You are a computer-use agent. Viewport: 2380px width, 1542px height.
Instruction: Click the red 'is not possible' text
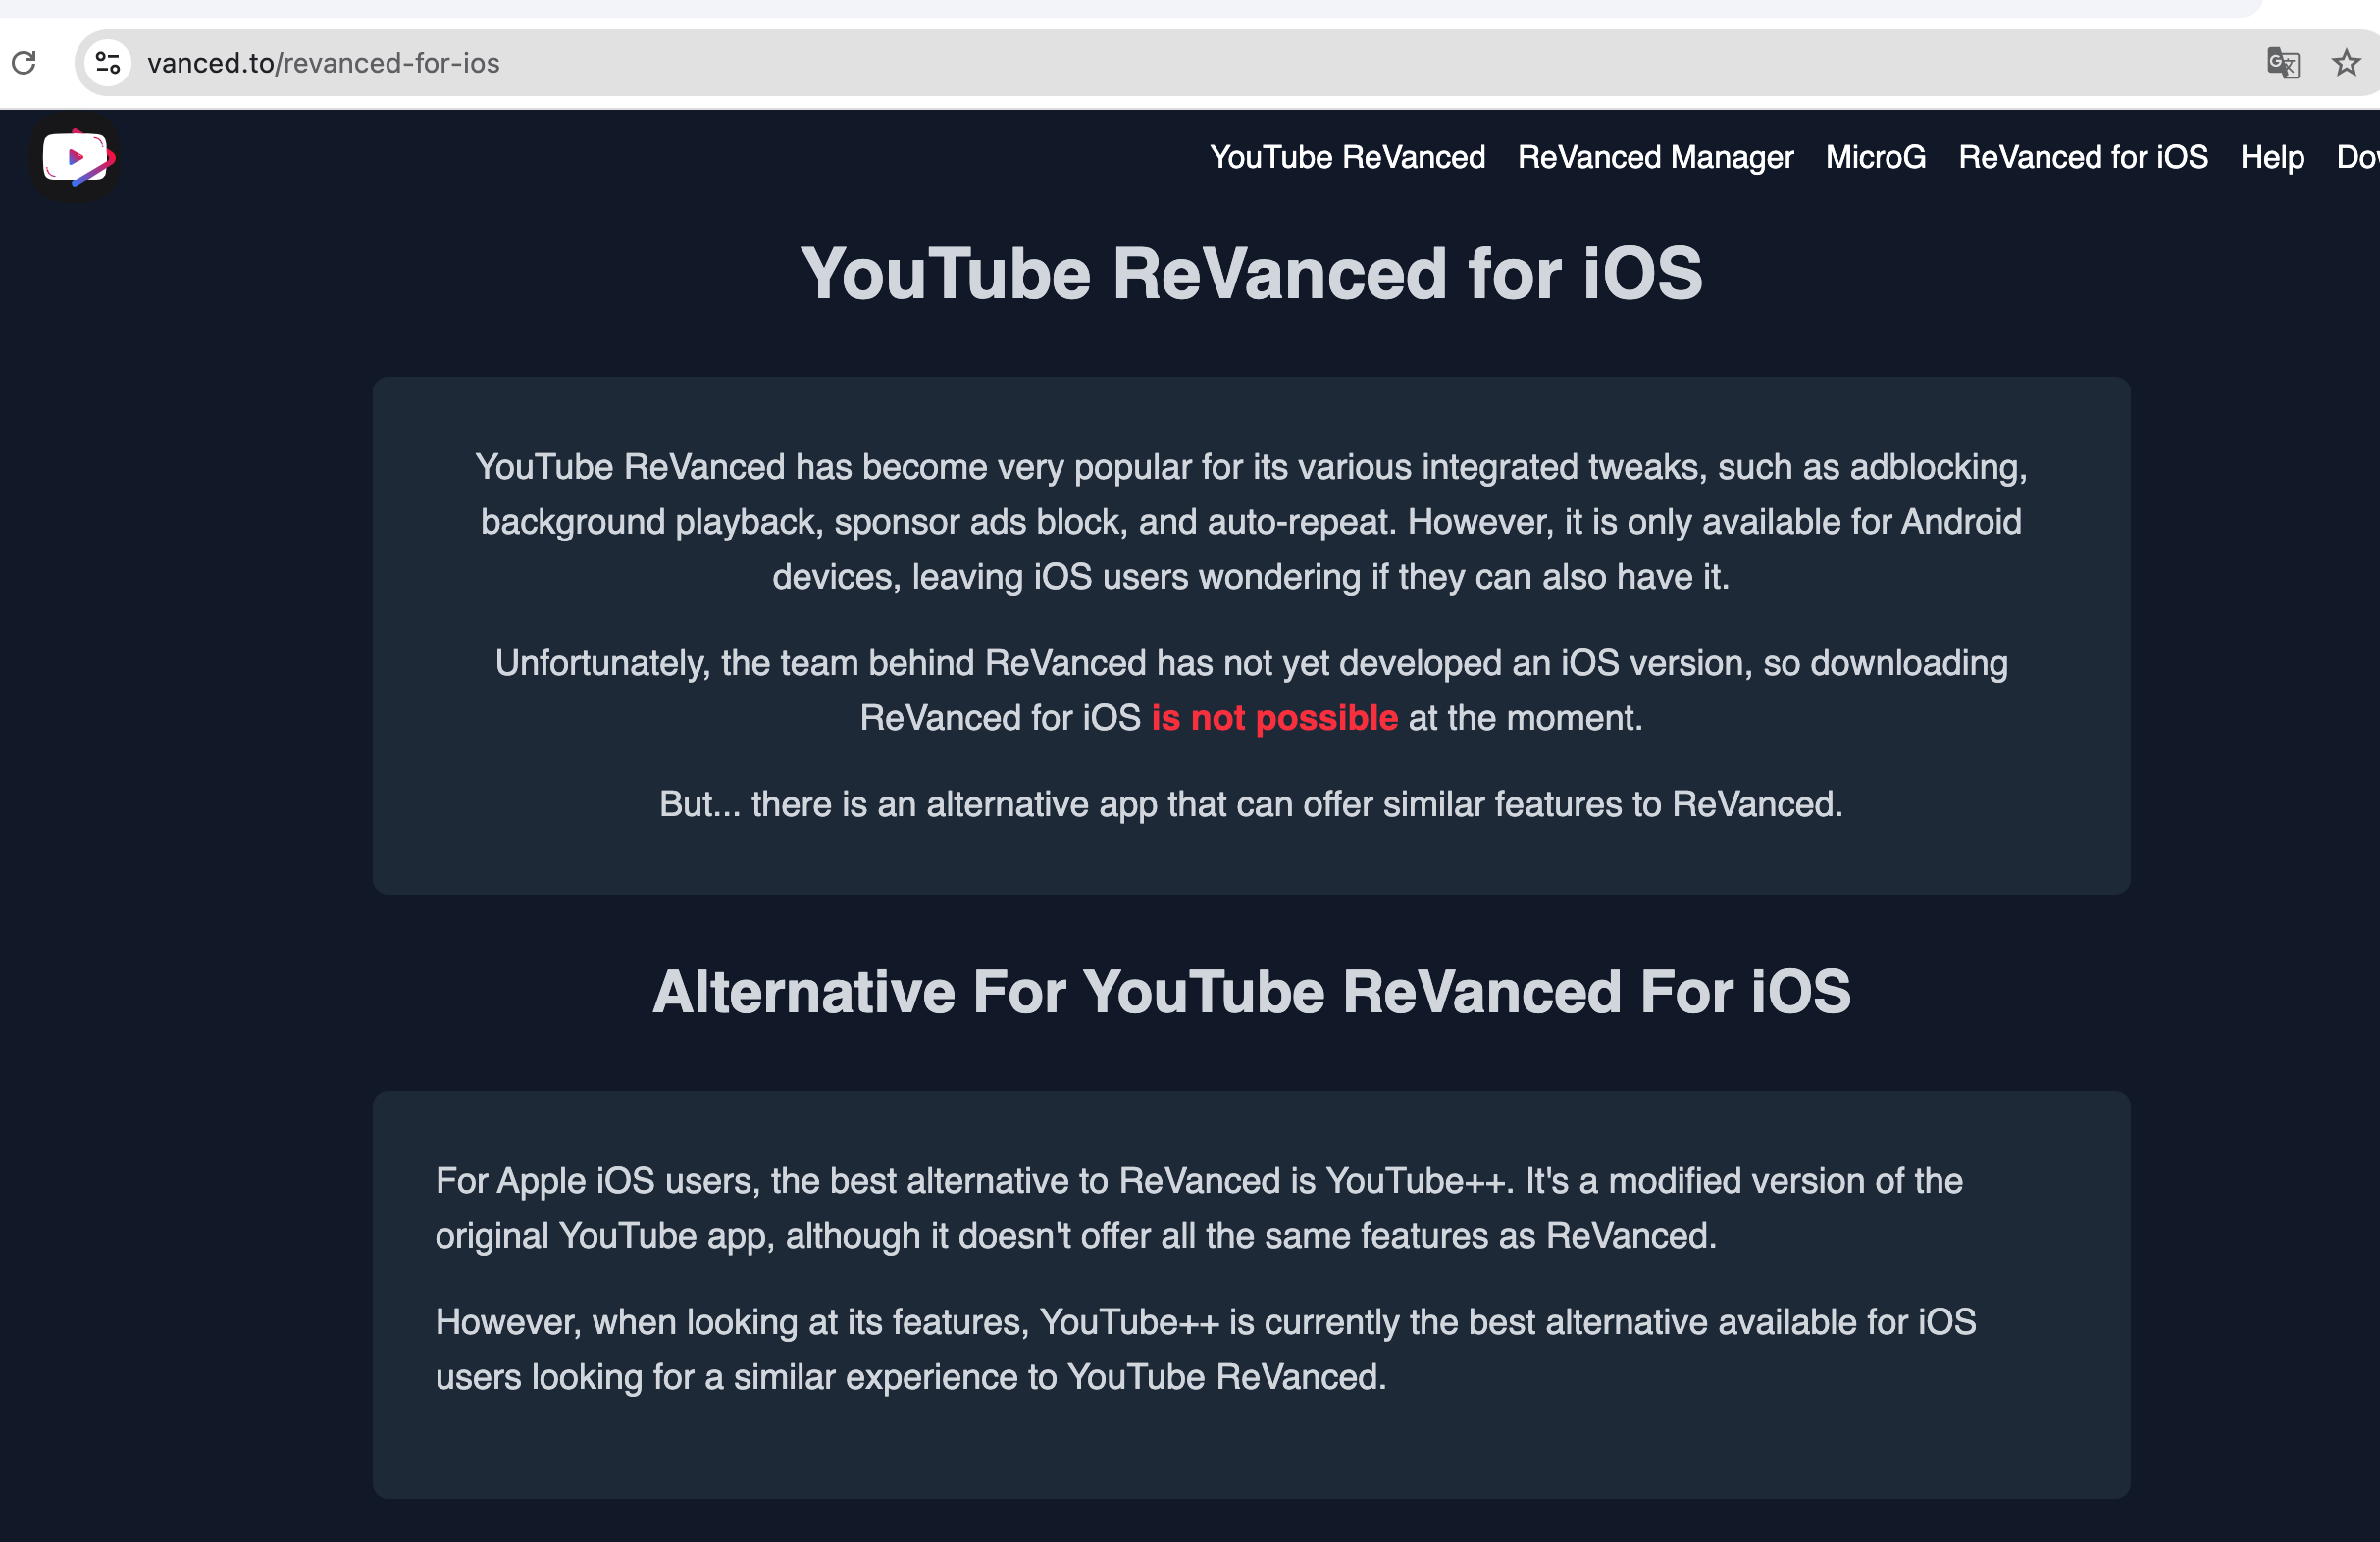1274,718
